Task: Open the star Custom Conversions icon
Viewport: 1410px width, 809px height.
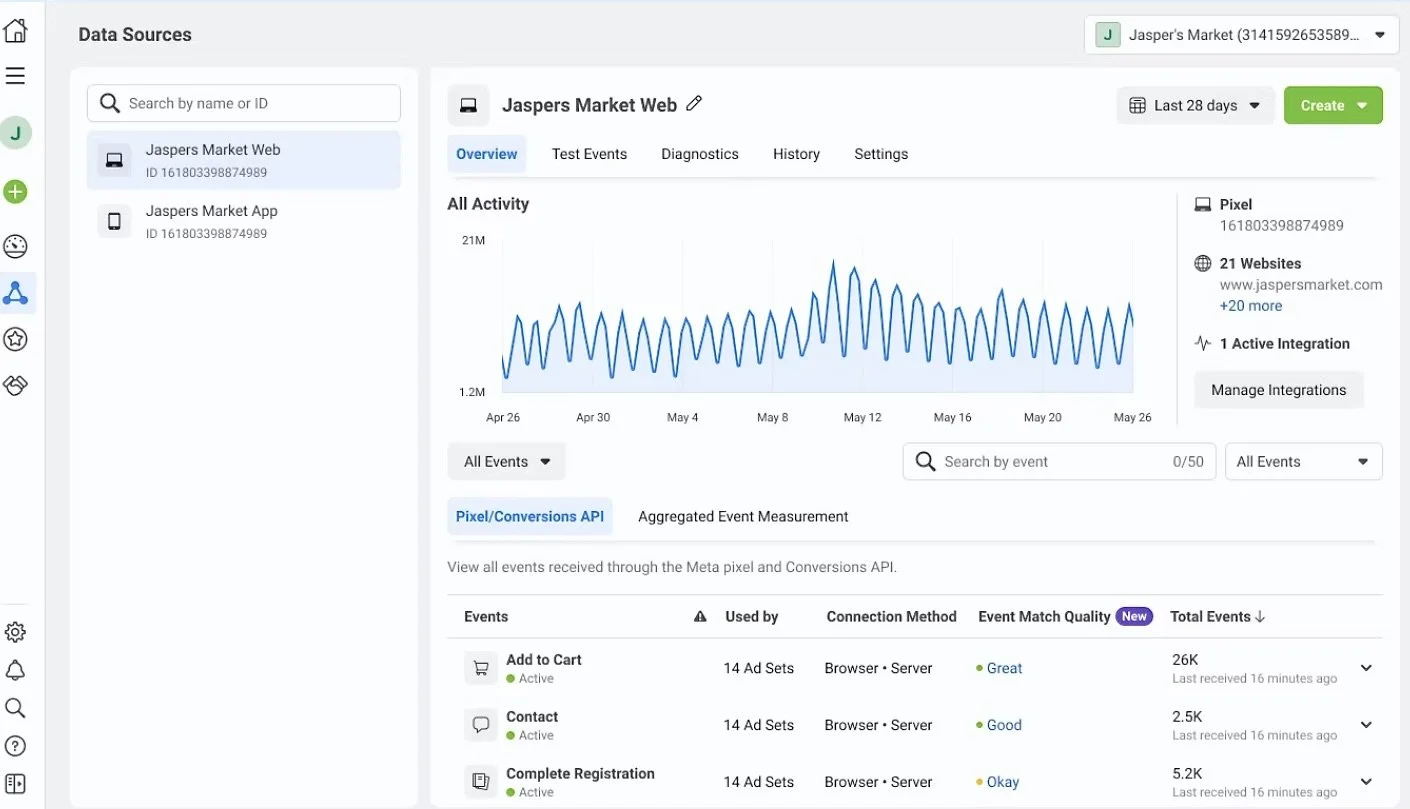Action: (x=15, y=339)
